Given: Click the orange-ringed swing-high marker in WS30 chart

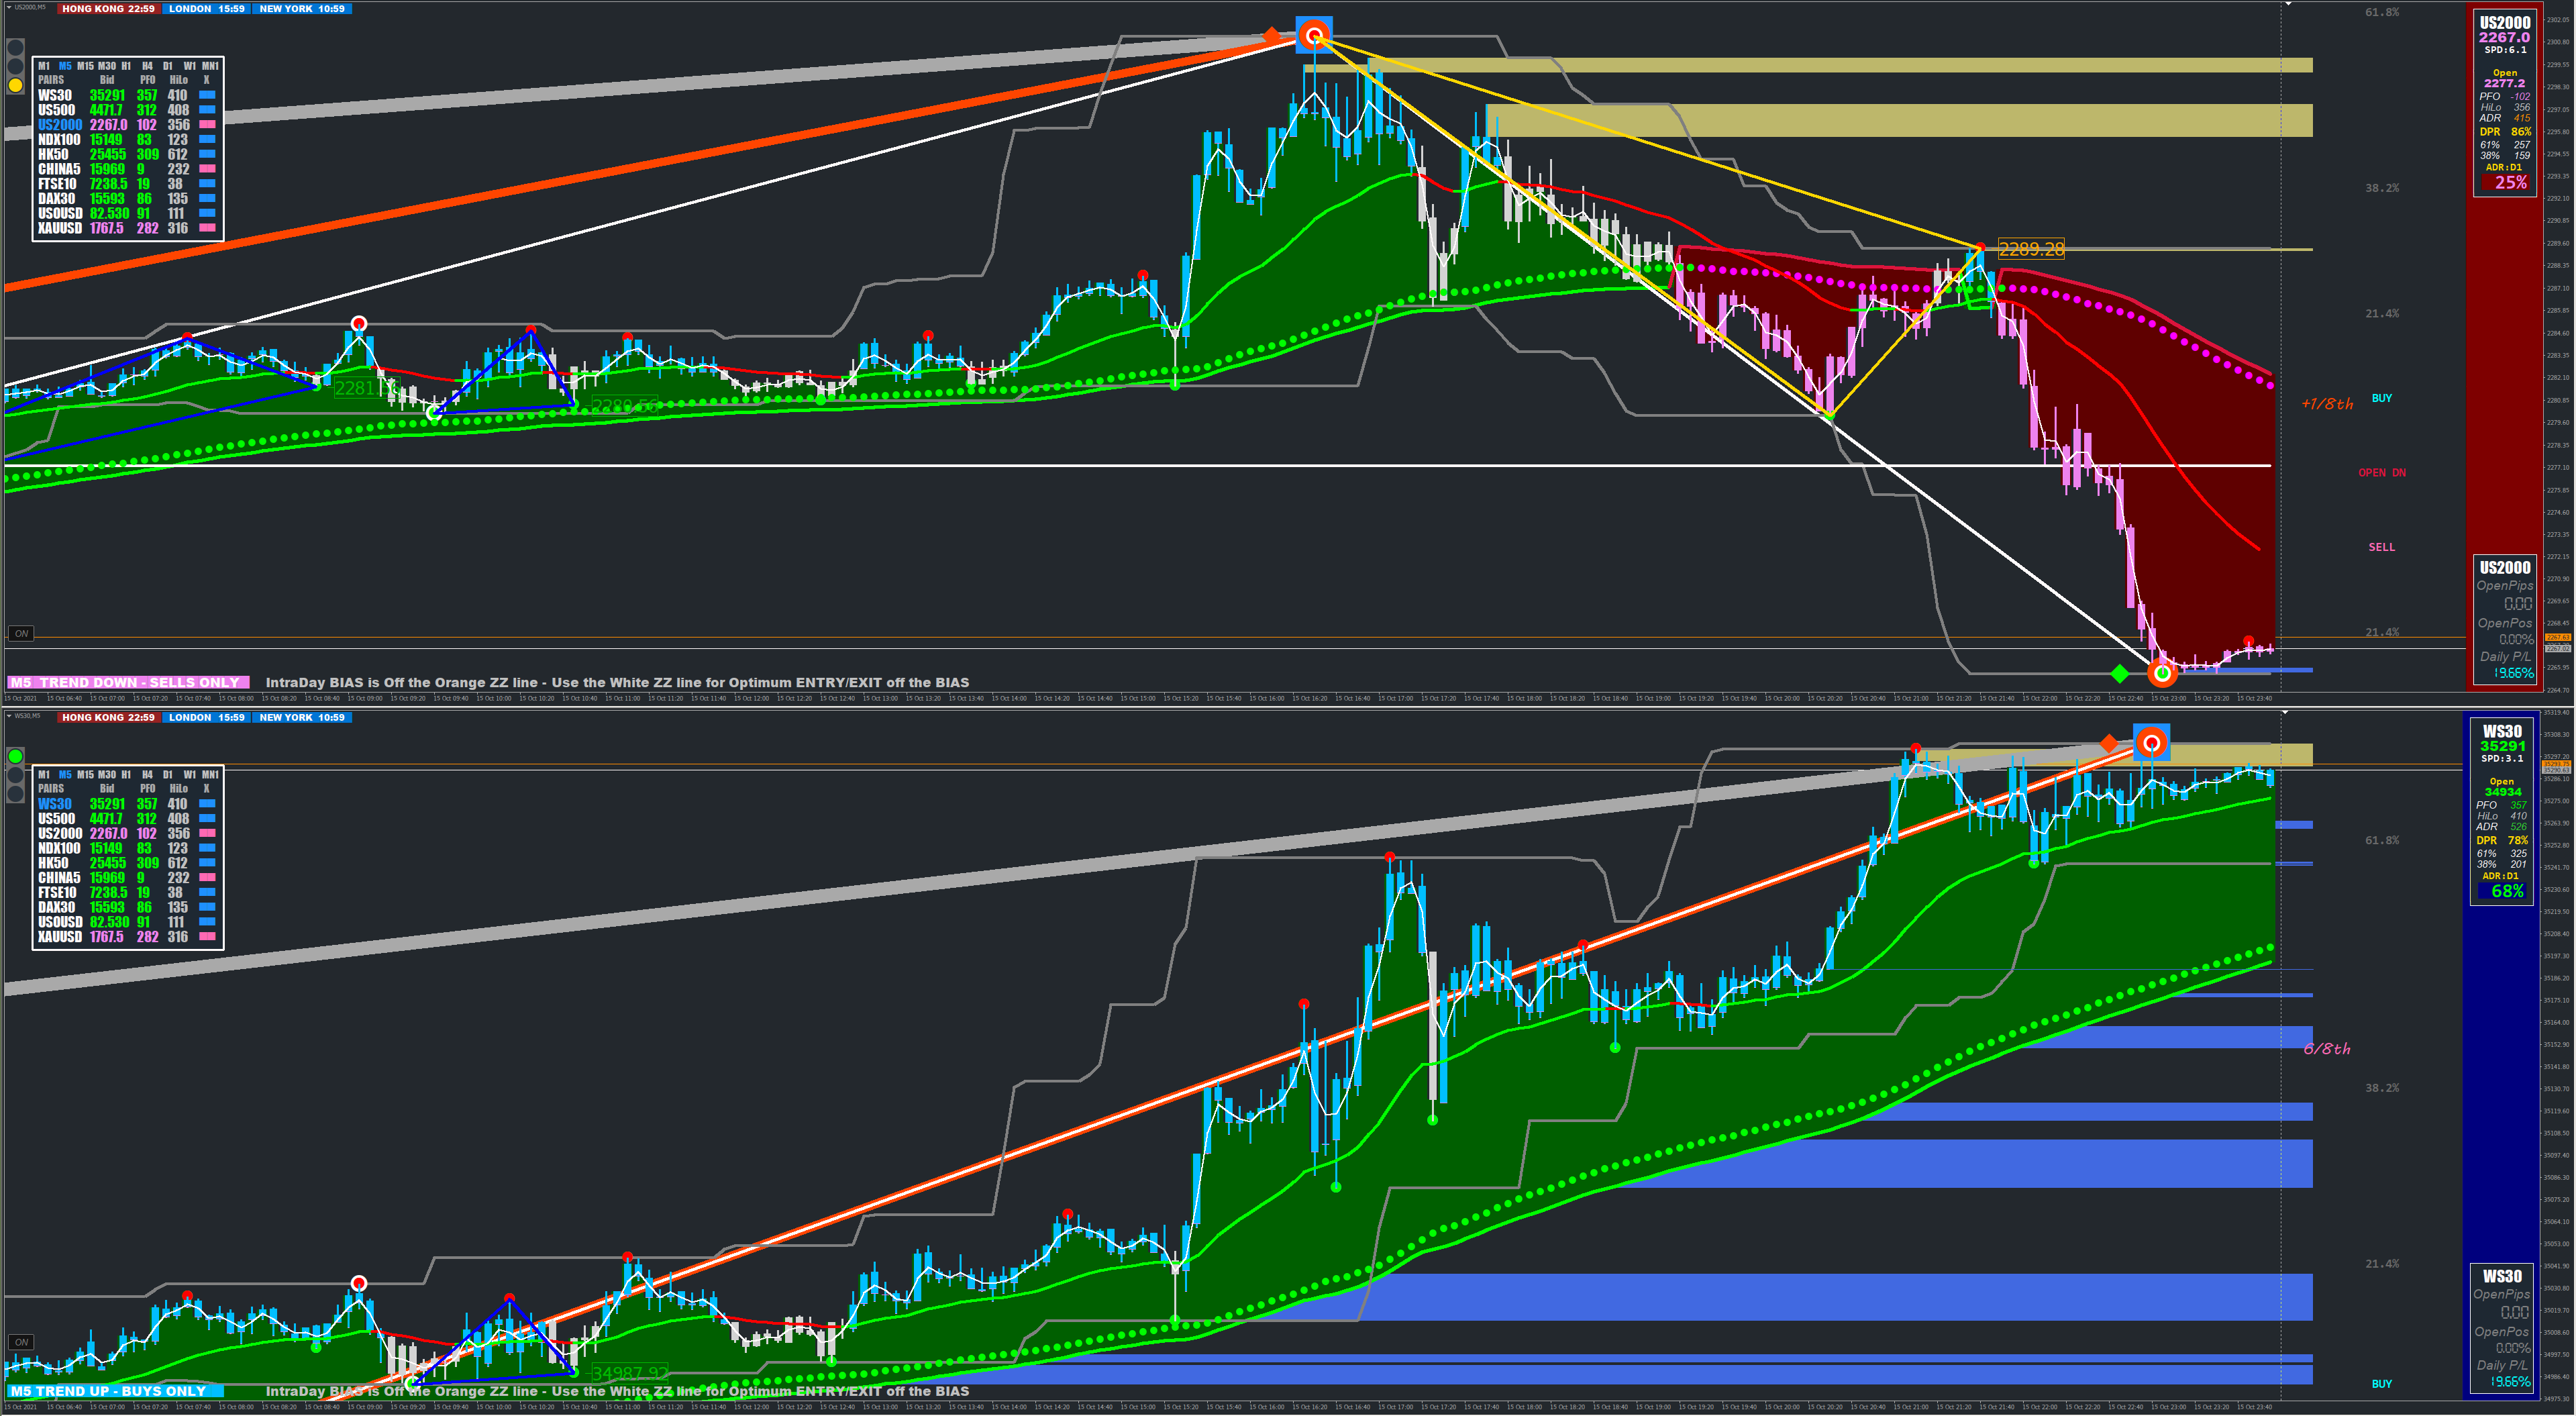Looking at the screenshot, I should [x=2151, y=743].
